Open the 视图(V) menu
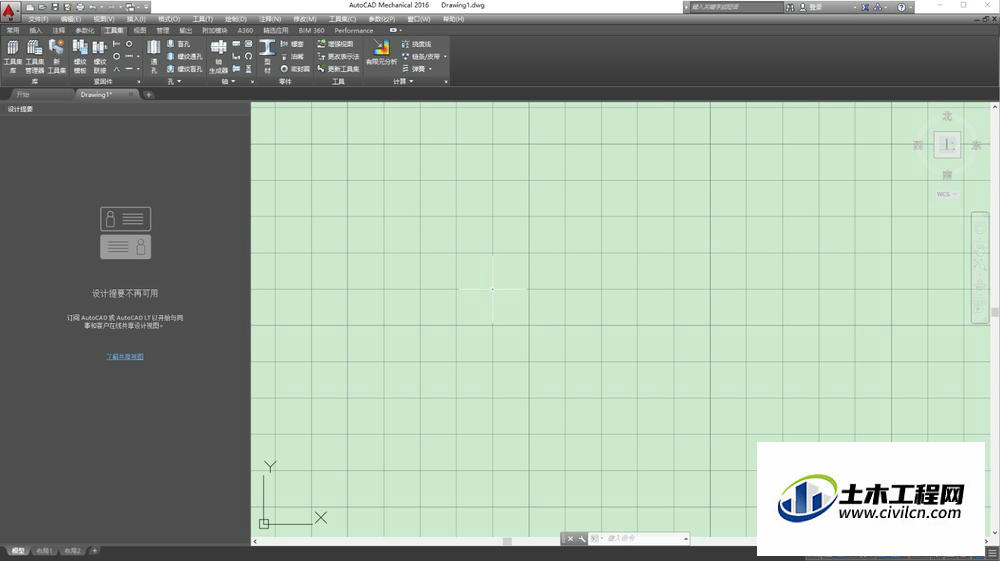Image resolution: width=1000 pixels, height=561 pixels. (x=104, y=19)
